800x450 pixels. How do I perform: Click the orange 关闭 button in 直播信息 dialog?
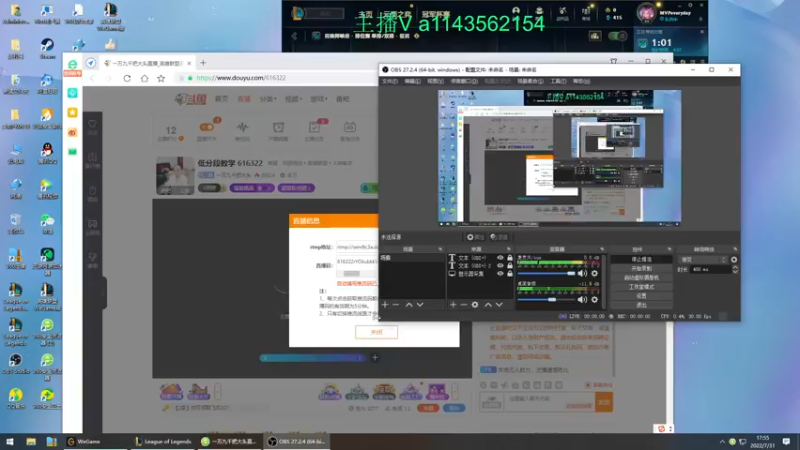click(x=377, y=332)
